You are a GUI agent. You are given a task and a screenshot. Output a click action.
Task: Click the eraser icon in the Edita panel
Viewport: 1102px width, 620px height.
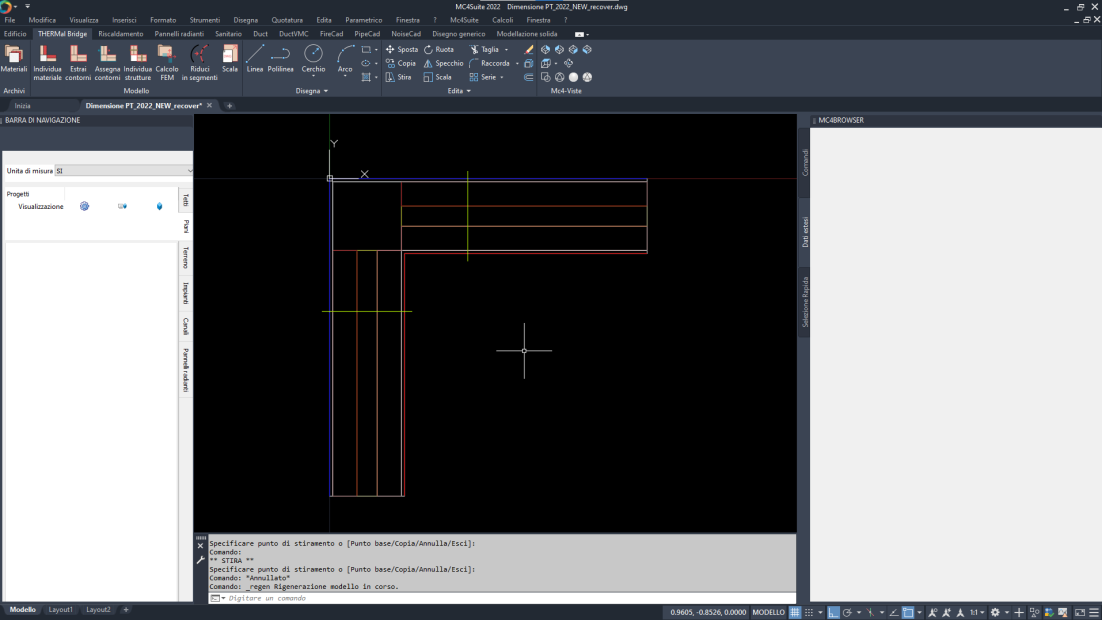[529, 49]
